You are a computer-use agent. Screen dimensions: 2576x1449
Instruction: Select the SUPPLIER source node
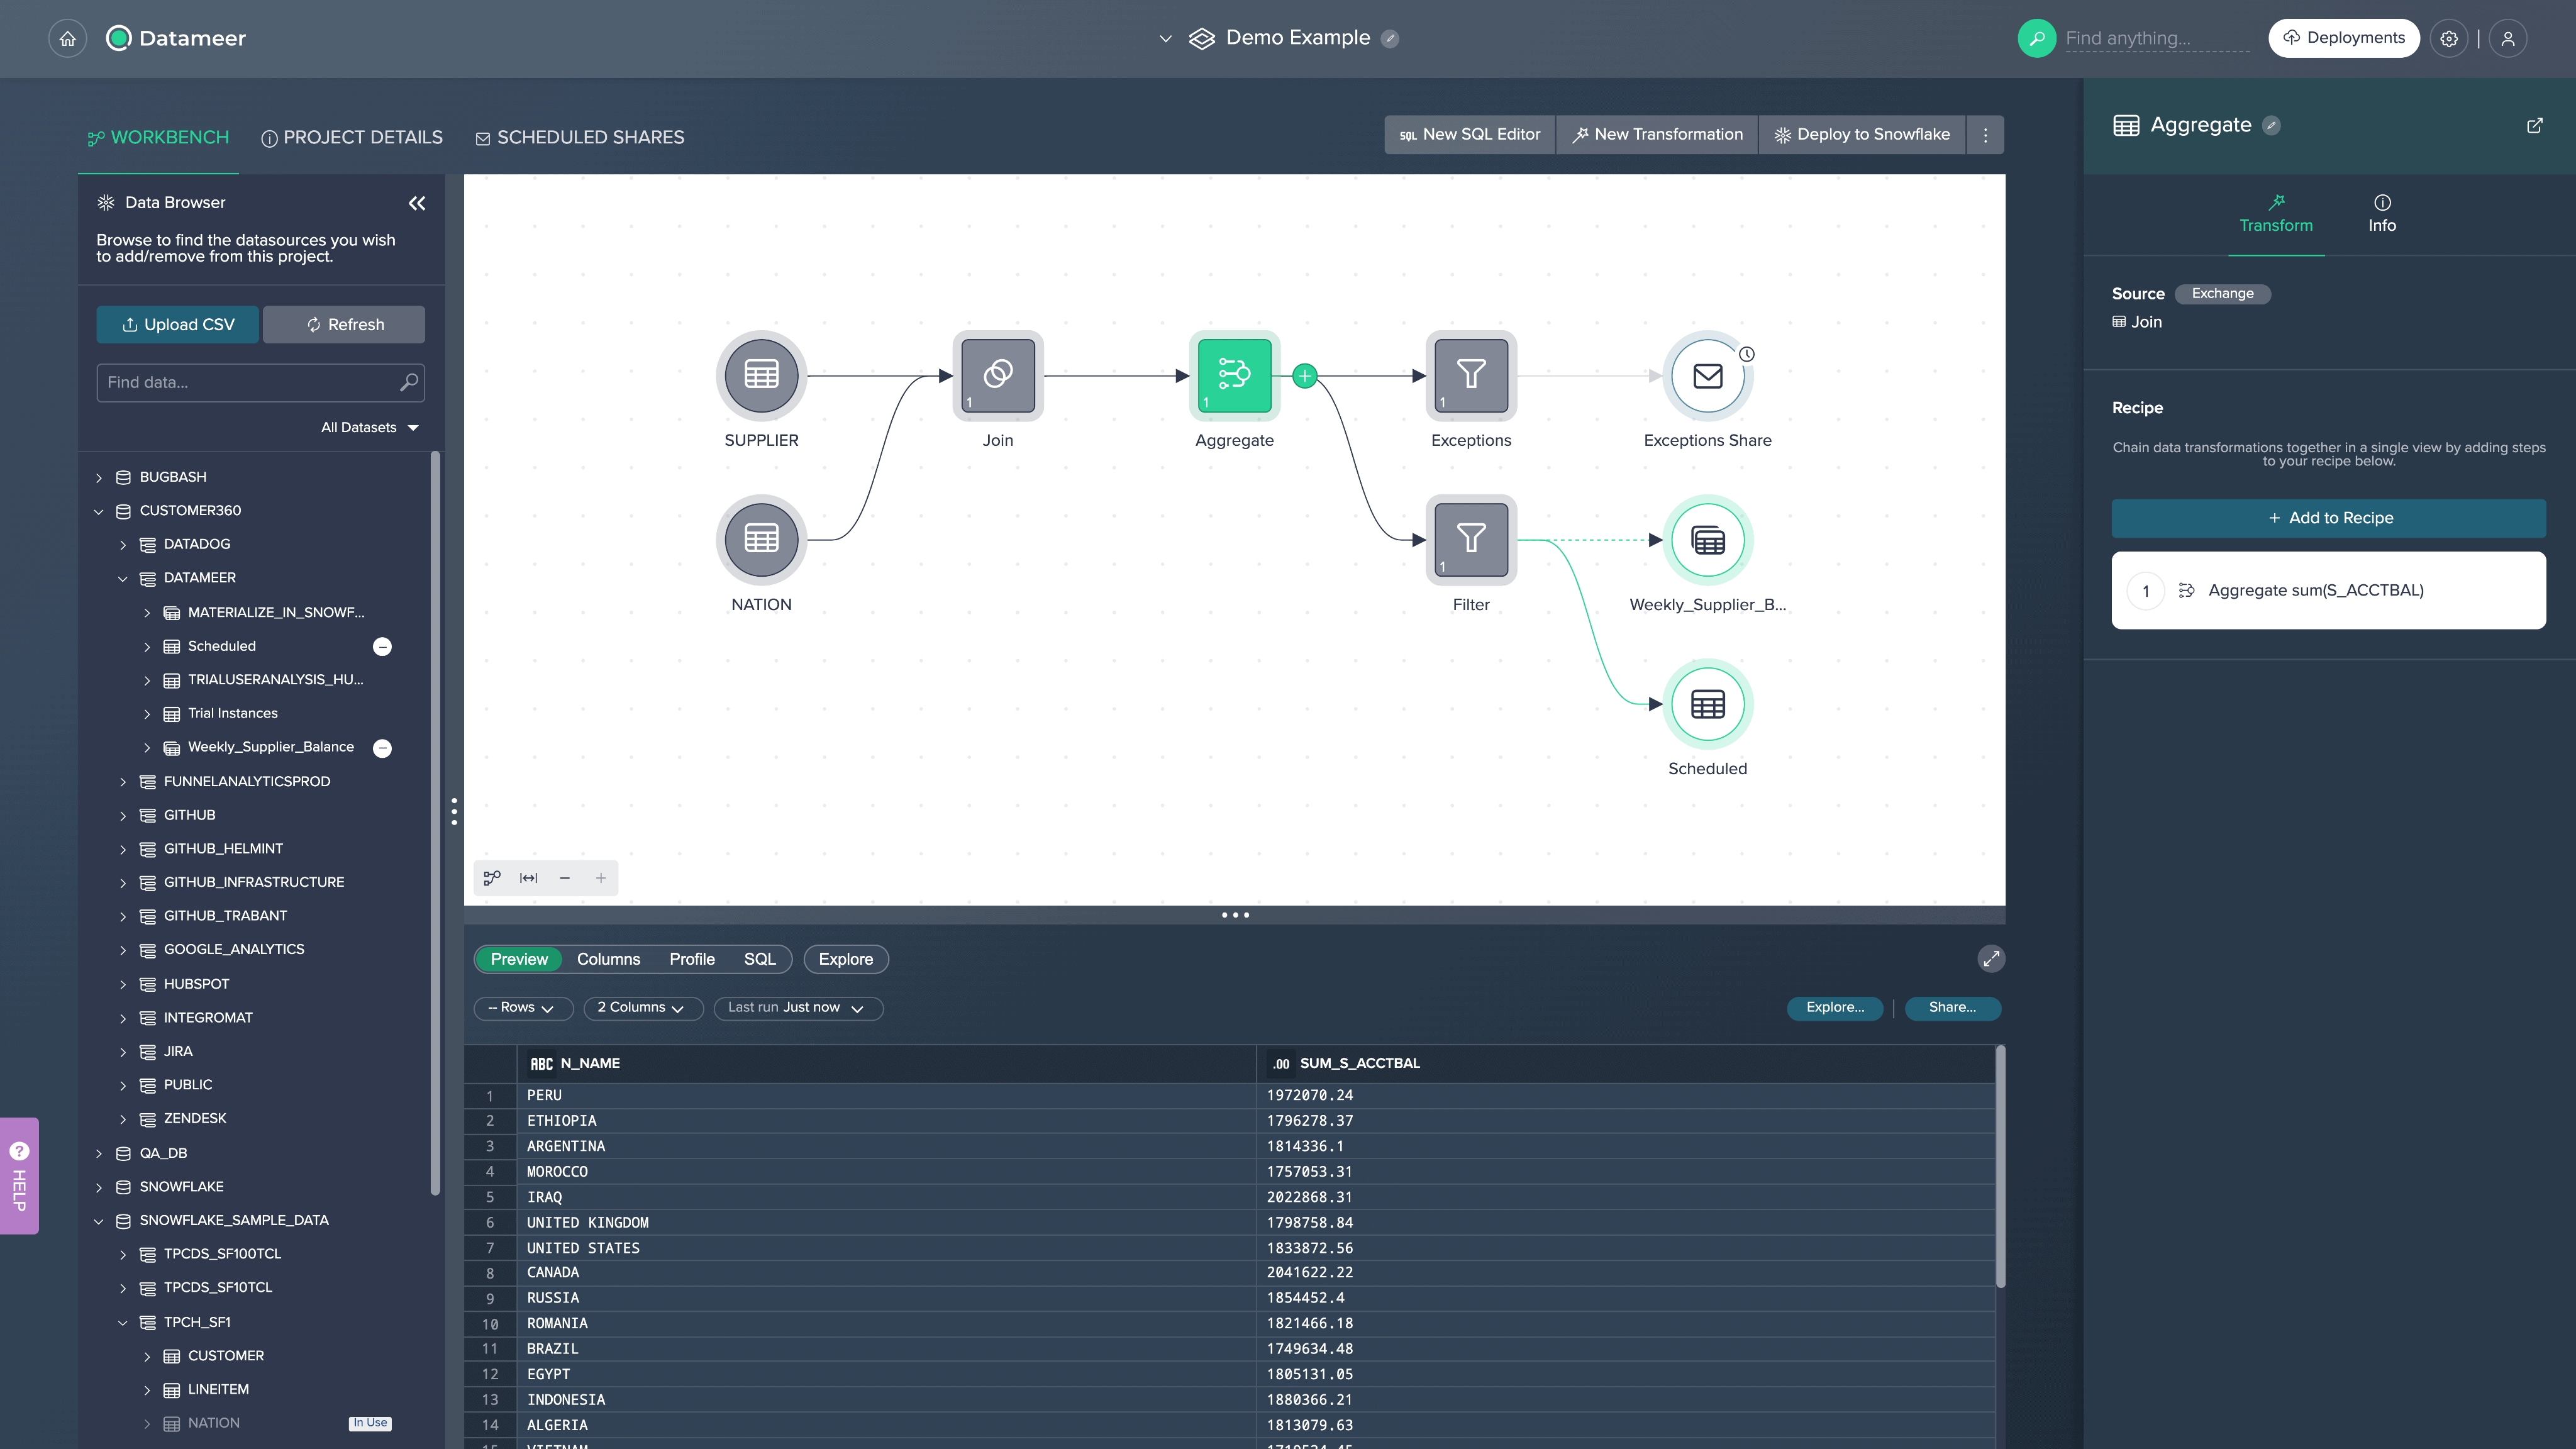click(x=761, y=375)
